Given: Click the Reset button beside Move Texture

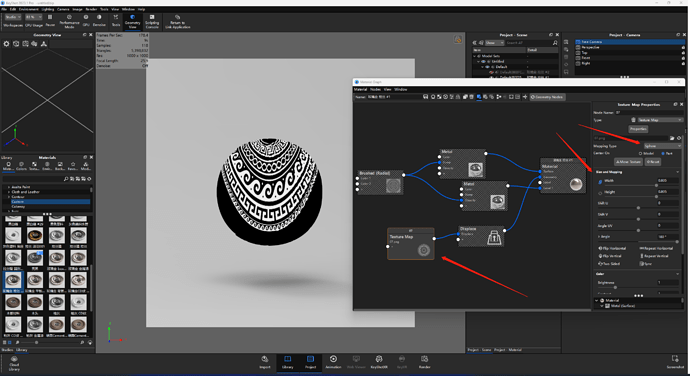Looking at the screenshot, I should (653, 162).
